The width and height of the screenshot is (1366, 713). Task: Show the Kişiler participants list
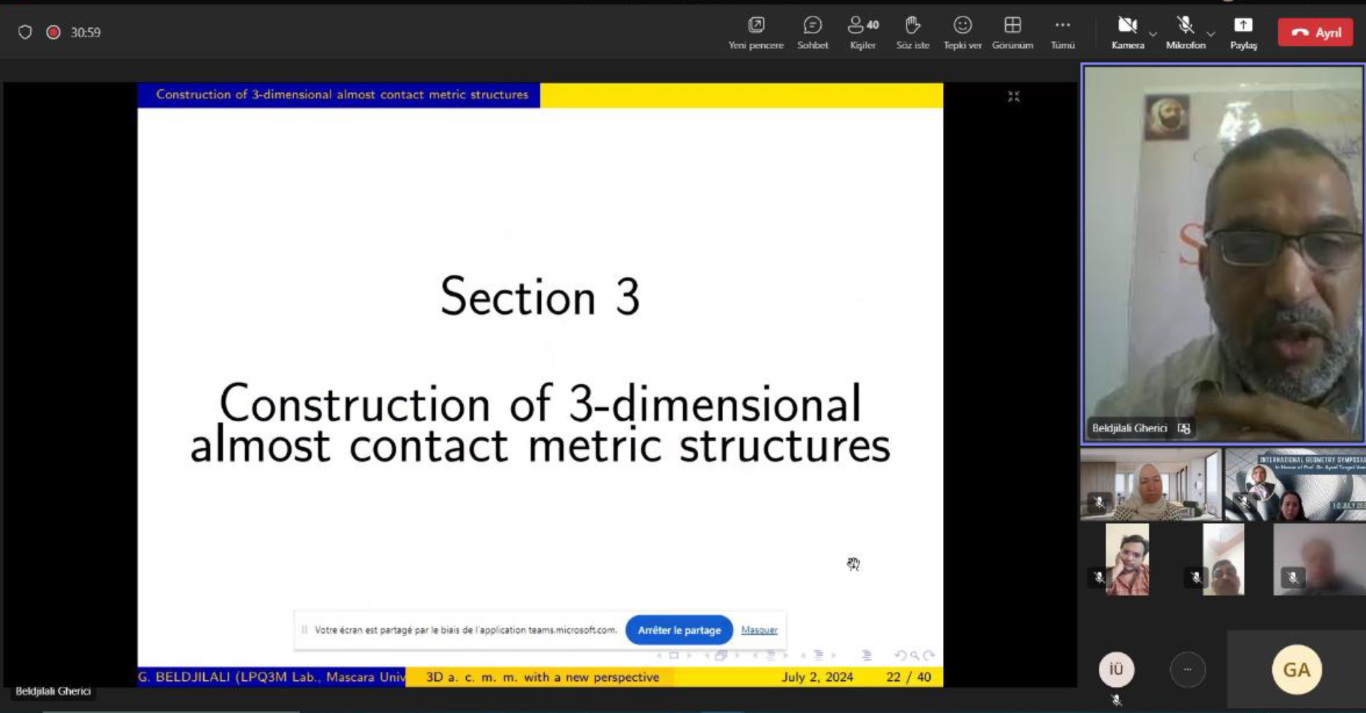pyautogui.click(x=862, y=32)
